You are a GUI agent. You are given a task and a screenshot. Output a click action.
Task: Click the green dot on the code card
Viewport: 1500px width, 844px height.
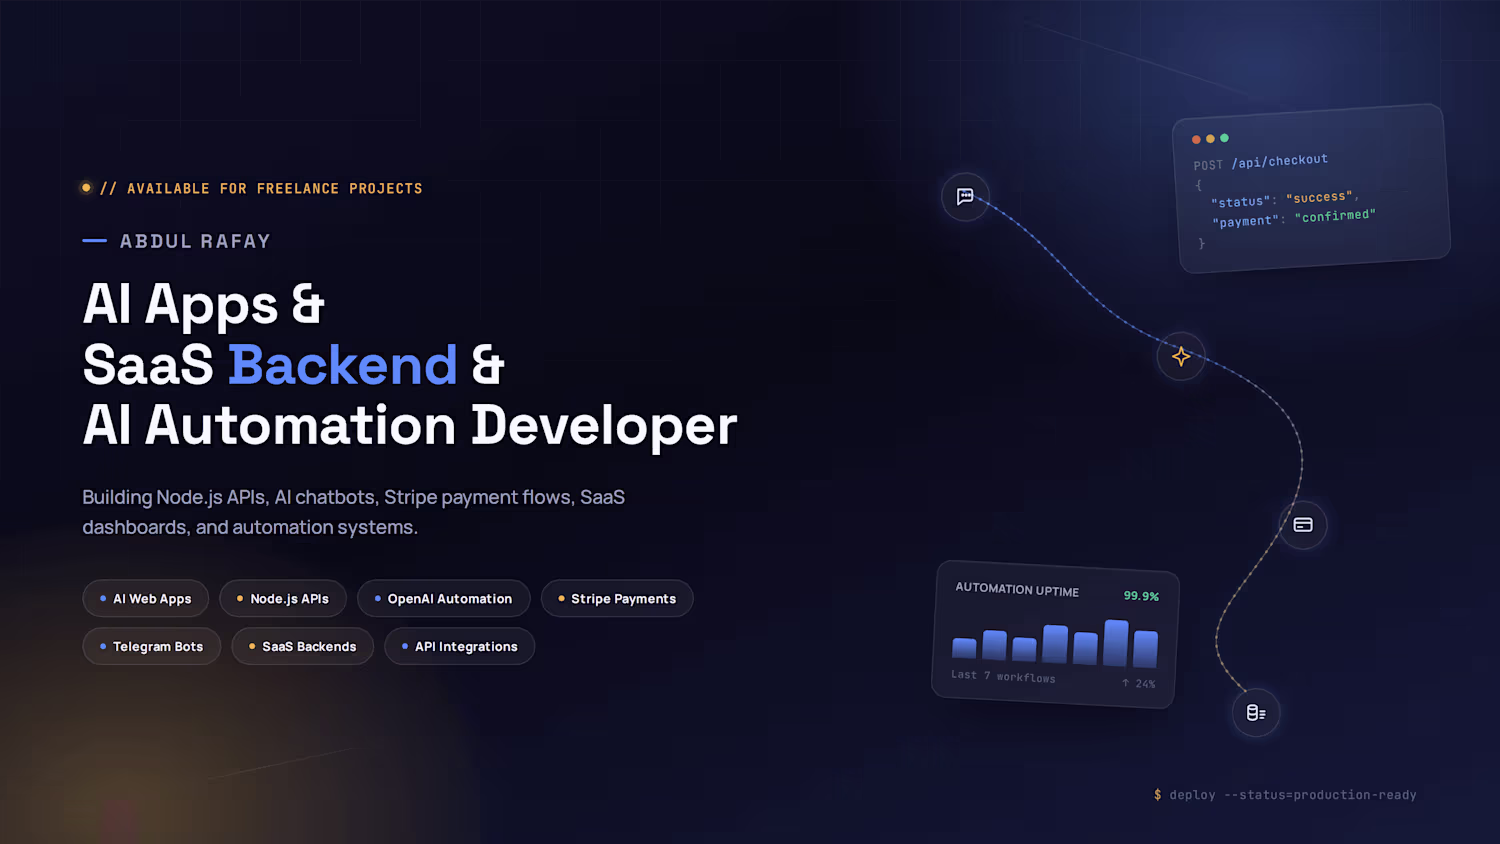click(x=1224, y=138)
